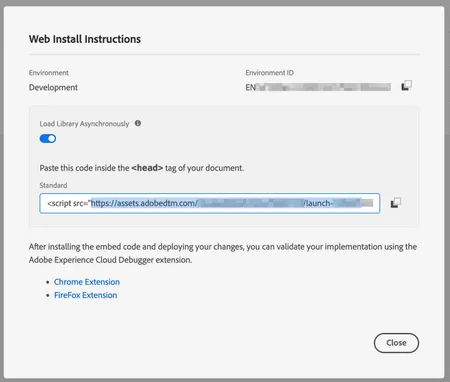
Task: Open the FireFox Extension link
Action: point(85,295)
